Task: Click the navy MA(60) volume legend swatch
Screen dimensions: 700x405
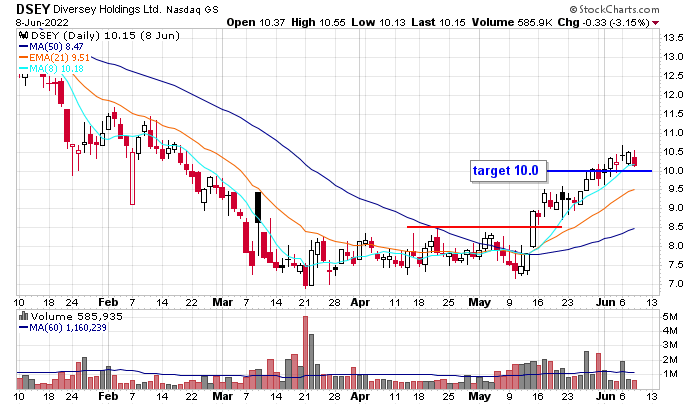Action: [24, 327]
